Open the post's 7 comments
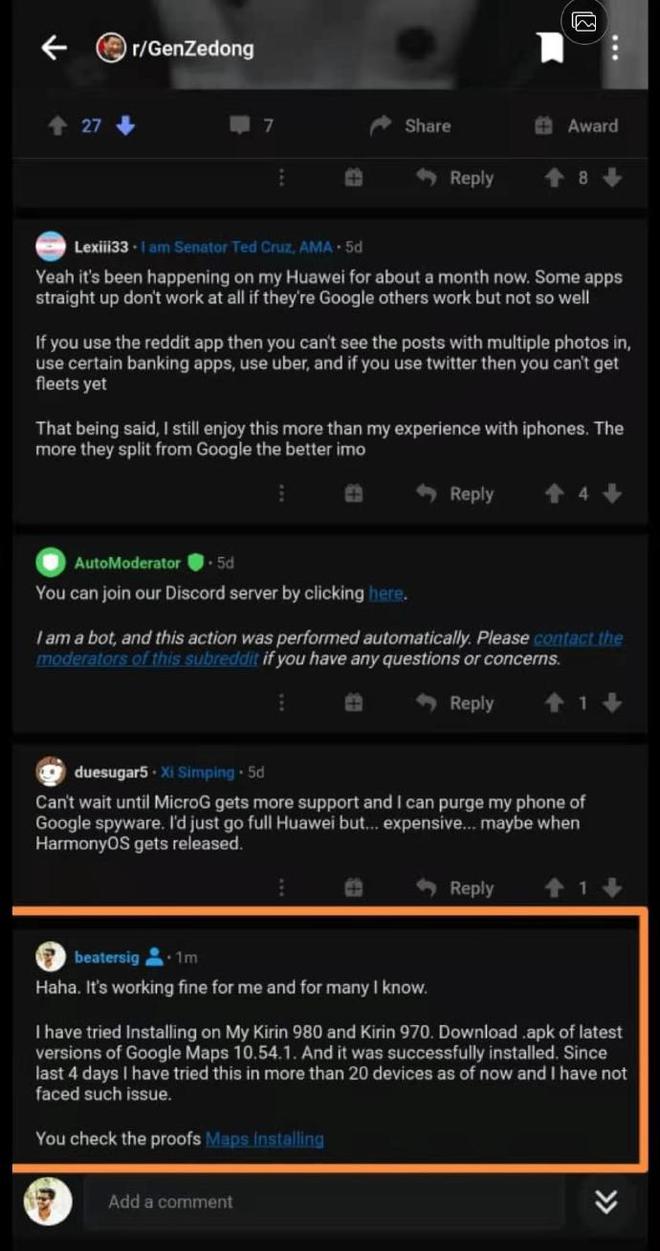Image resolution: width=660 pixels, height=1251 pixels. pos(251,126)
